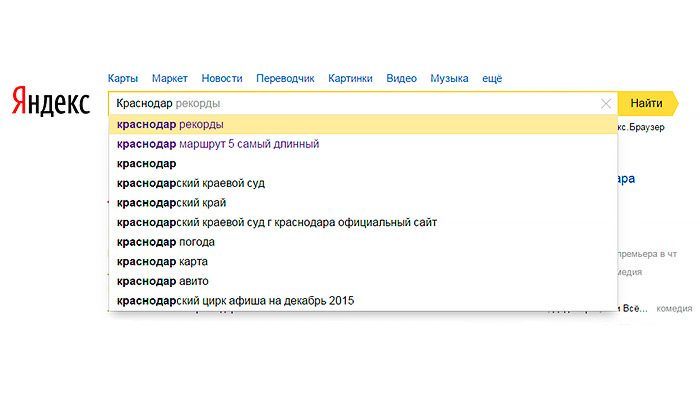Viewport: 700px width, 420px height.
Task: Open the Карты link
Action: pyautogui.click(x=123, y=79)
